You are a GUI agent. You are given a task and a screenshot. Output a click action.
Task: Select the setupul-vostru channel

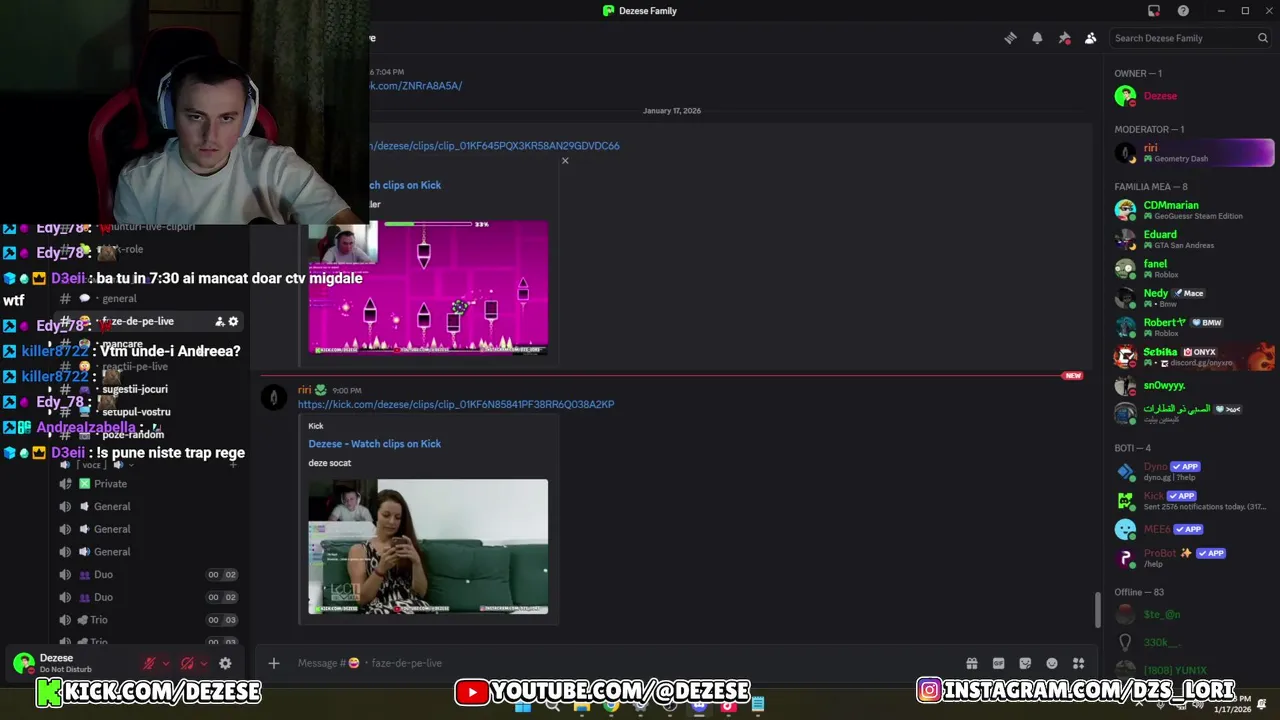coord(150,412)
